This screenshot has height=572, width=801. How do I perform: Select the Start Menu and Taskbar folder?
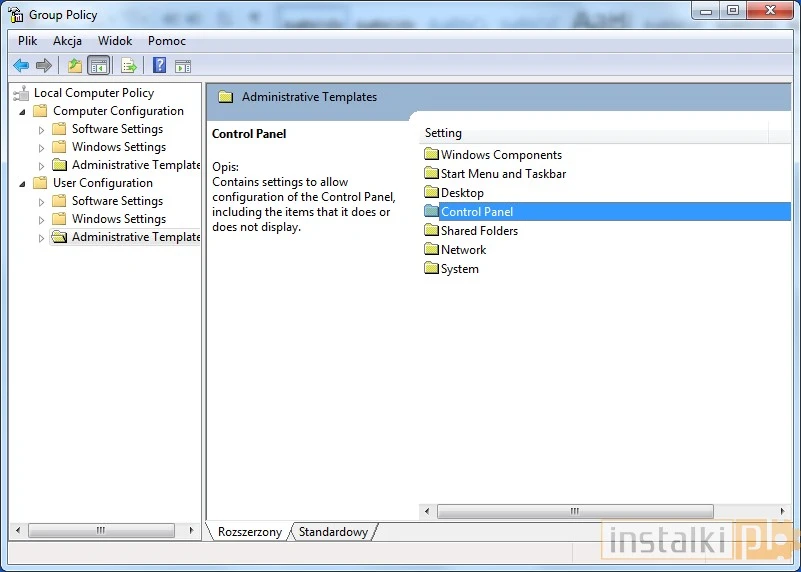503,174
